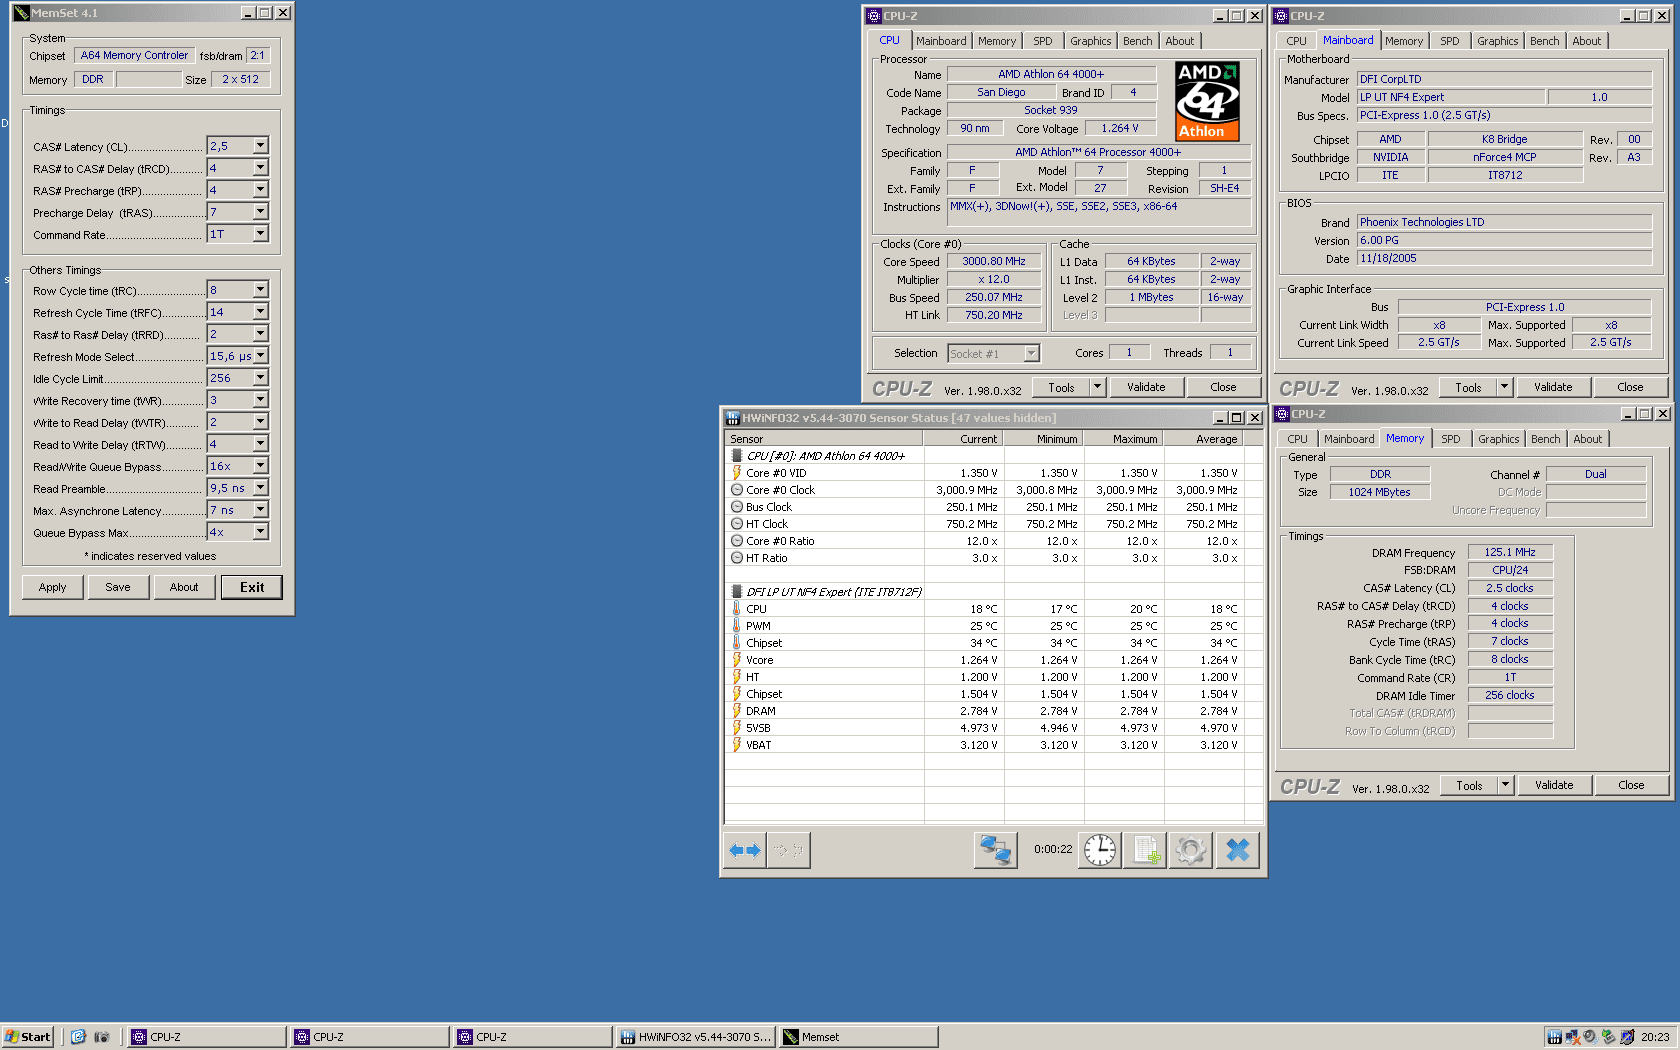
Task: Click the Maximum column header in HWiNFO
Action: coord(1123,439)
